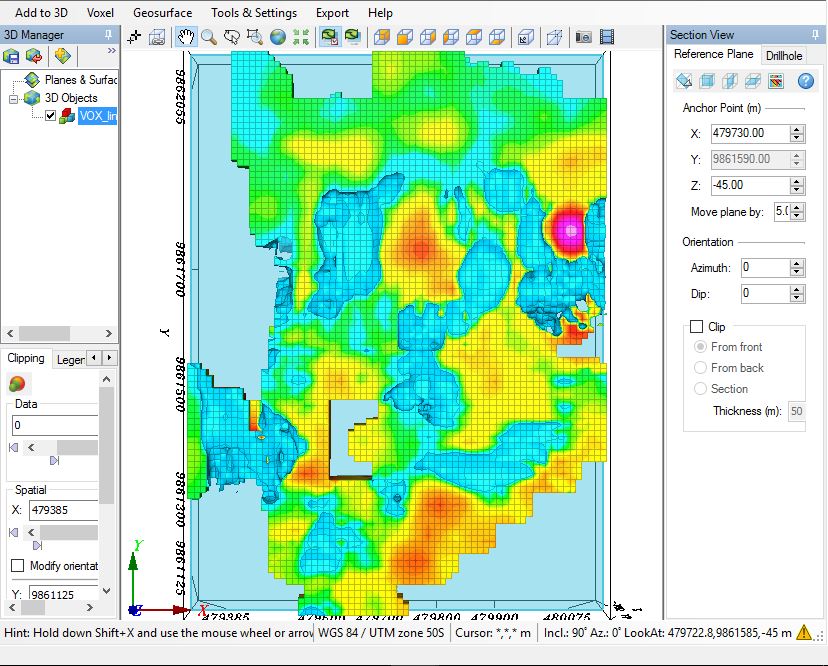Viewport: 828px width, 666px height.
Task: Open the help icon in Section View panel
Action: coord(806,81)
